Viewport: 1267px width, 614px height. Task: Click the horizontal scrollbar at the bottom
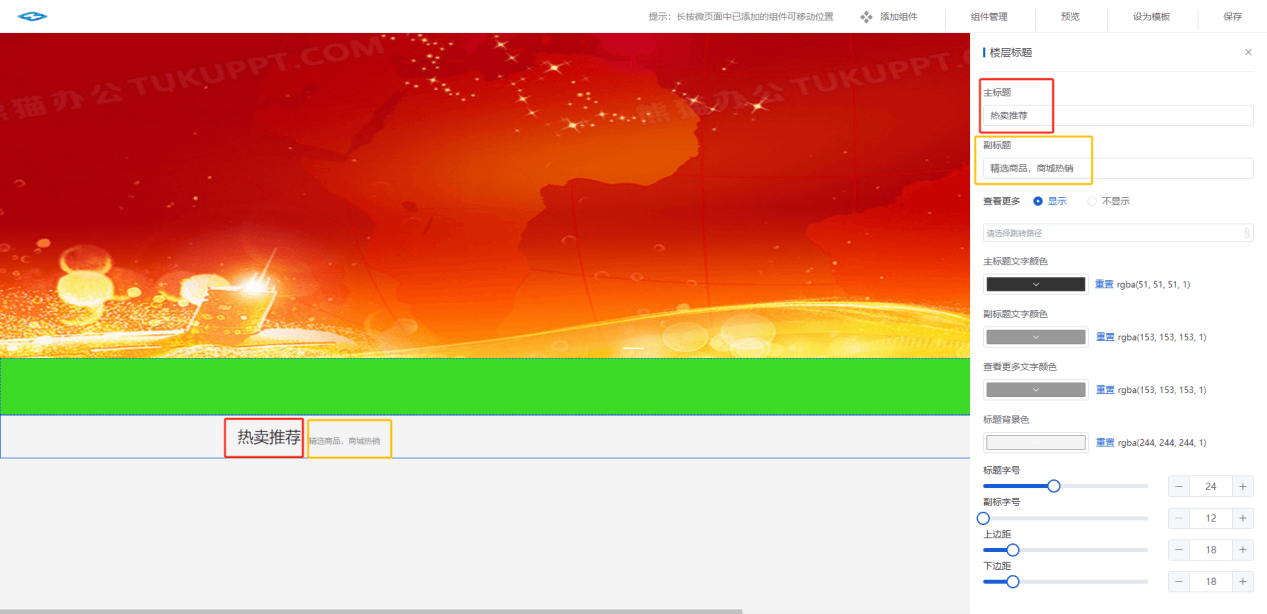(371, 611)
